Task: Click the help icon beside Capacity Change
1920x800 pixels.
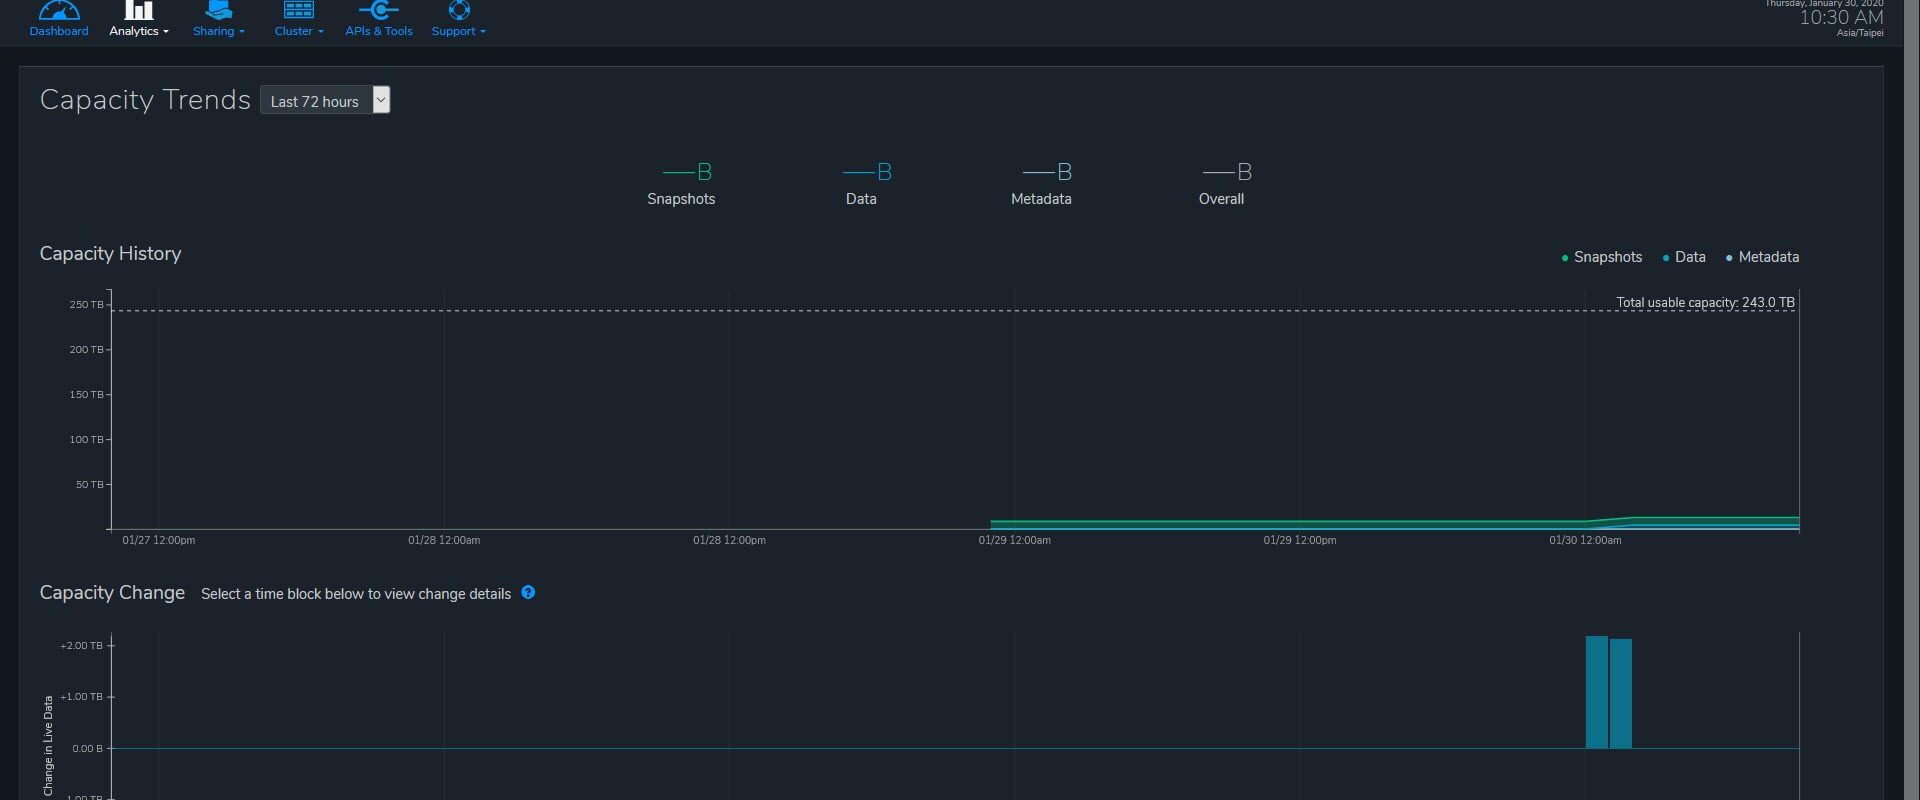Action: coord(528,592)
